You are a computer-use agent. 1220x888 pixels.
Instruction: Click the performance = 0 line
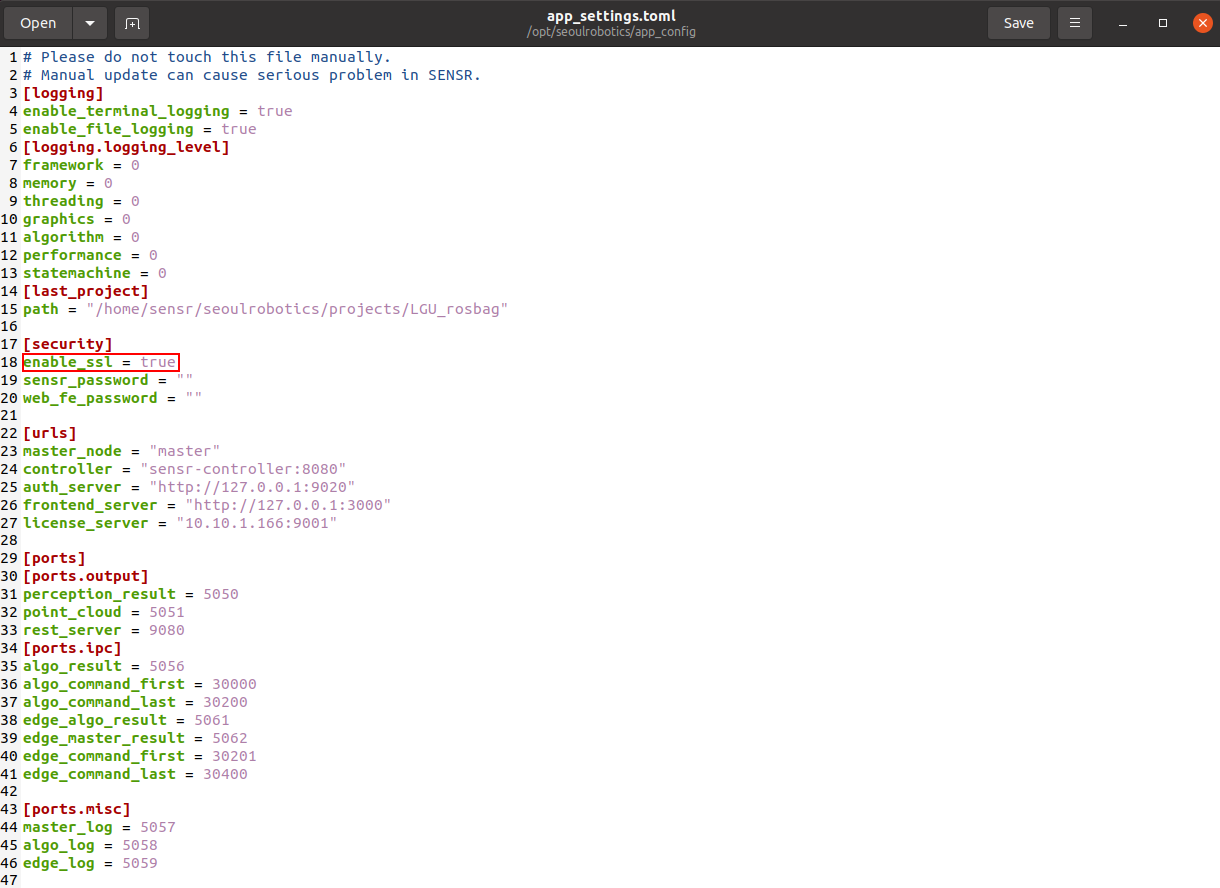click(x=90, y=255)
